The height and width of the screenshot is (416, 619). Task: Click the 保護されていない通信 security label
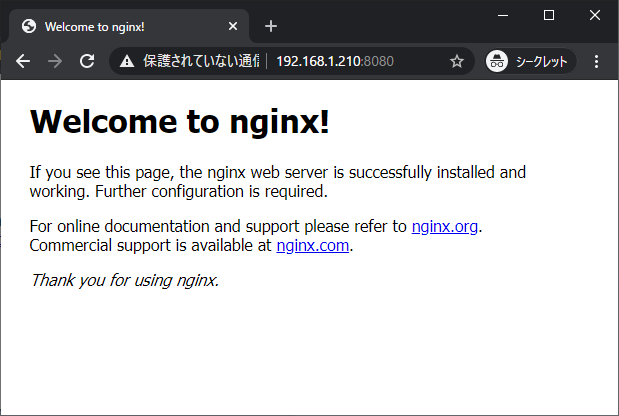tap(201, 61)
